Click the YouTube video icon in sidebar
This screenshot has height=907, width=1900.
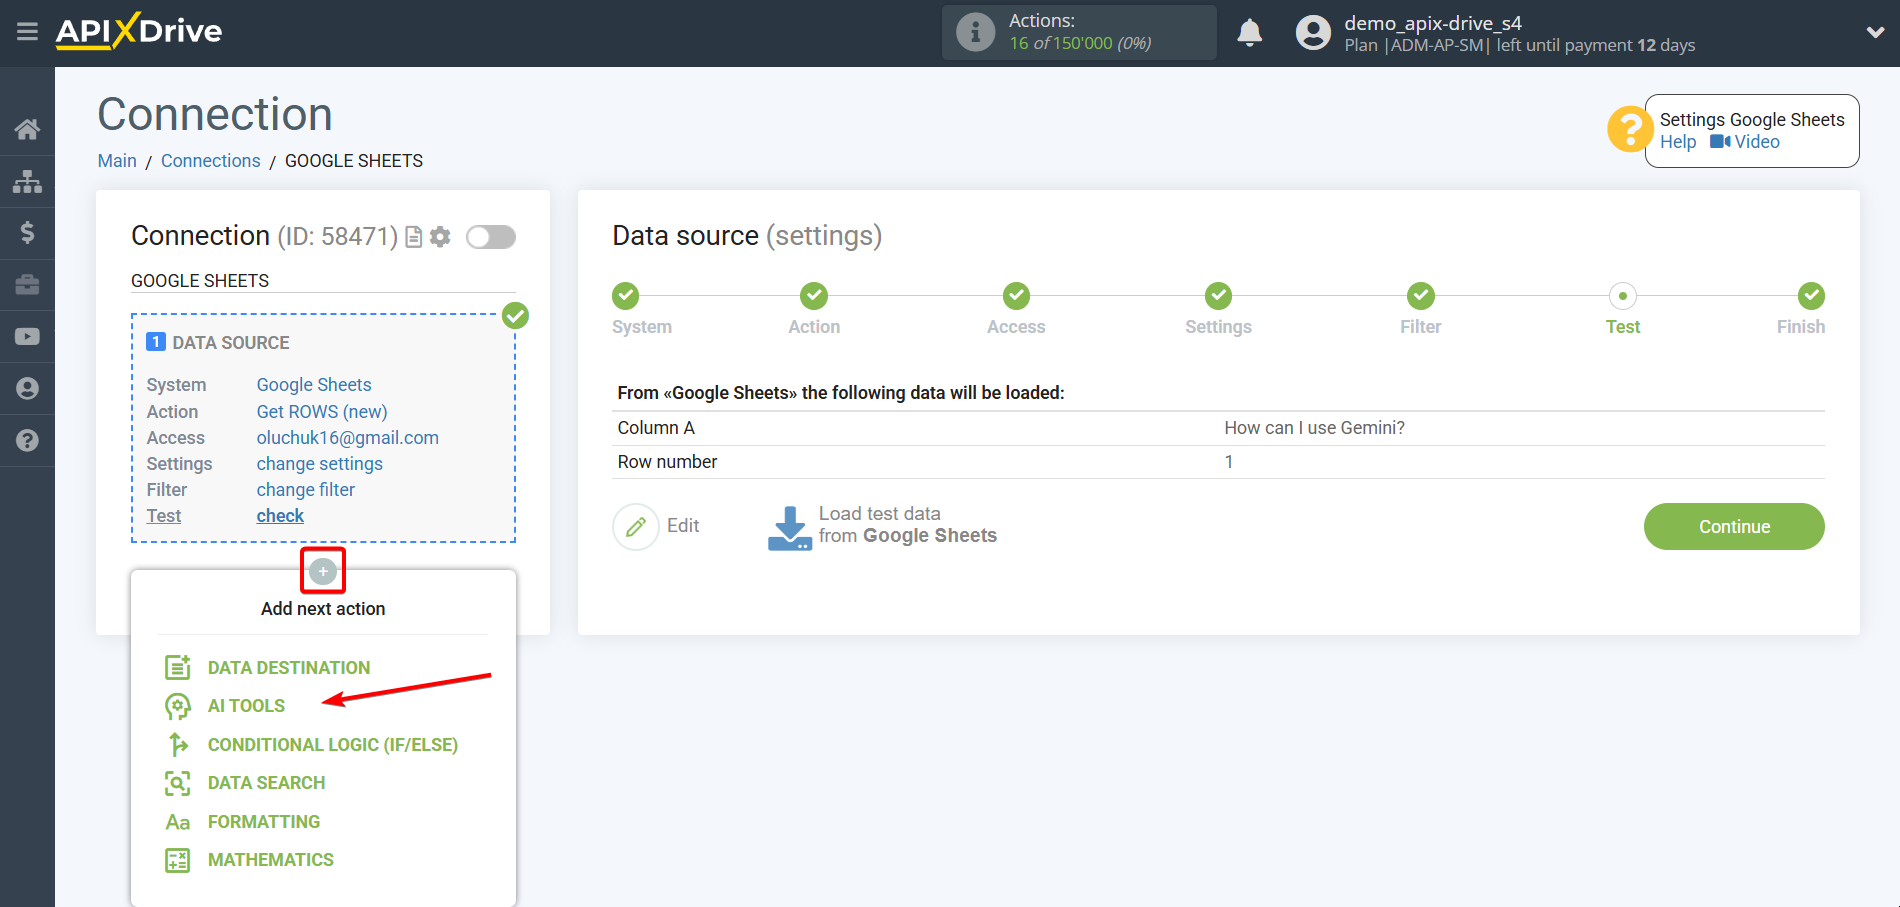[27, 336]
